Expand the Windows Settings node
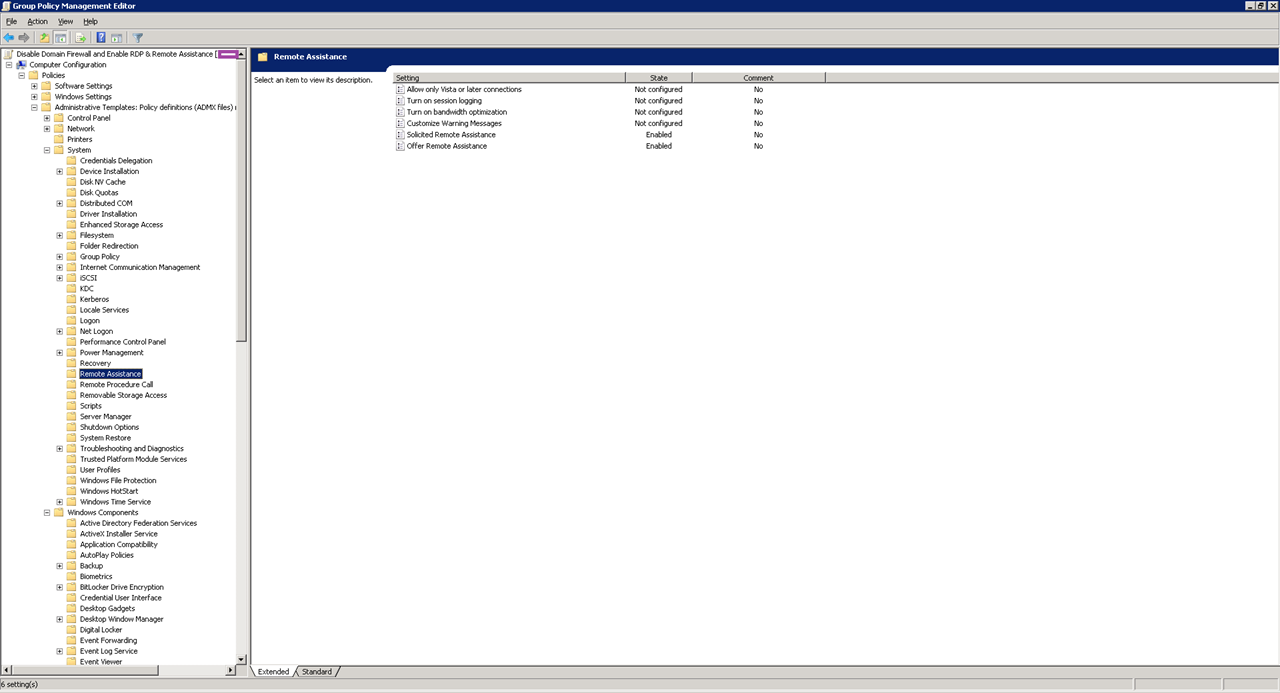The width and height of the screenshot is (1280, 693). [x=34, y=97]
